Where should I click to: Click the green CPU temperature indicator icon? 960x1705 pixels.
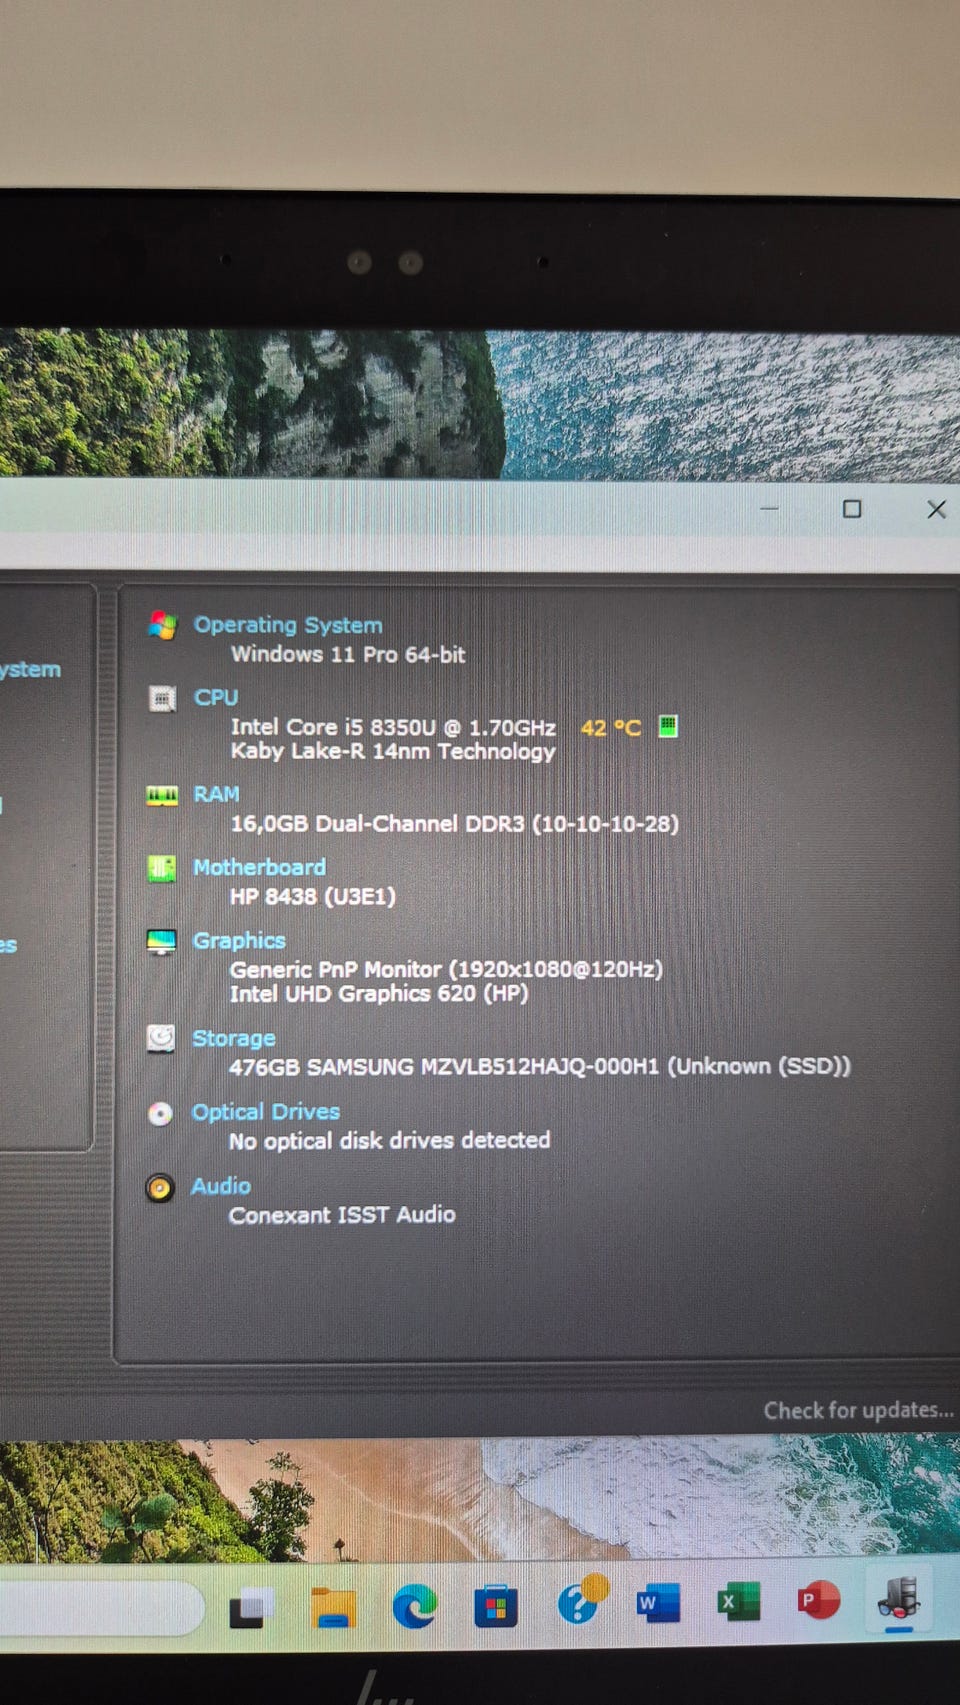pyautogui.click(x=668, y=726)
